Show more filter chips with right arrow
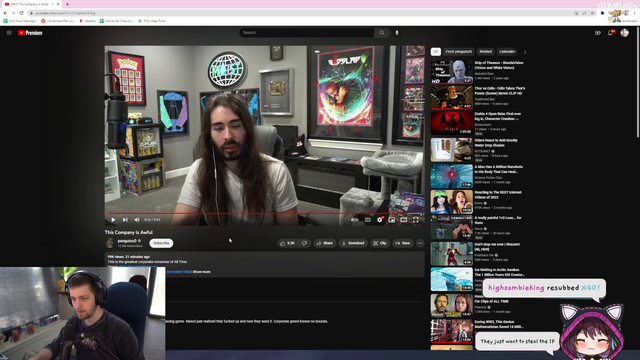640x360 pixels. (525, 52)
